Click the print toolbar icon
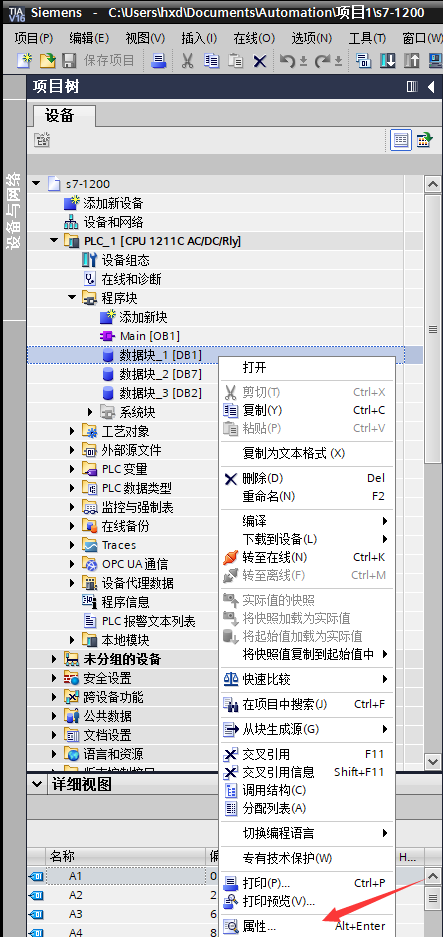 pos(158,60)
